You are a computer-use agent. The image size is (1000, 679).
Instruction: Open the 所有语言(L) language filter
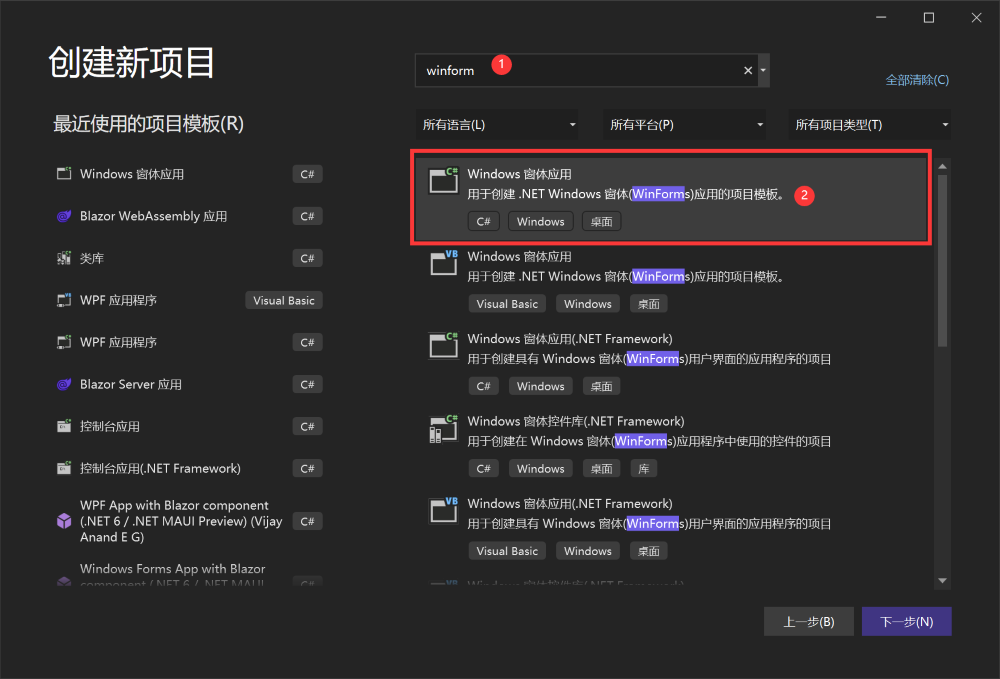coord(497,124)
